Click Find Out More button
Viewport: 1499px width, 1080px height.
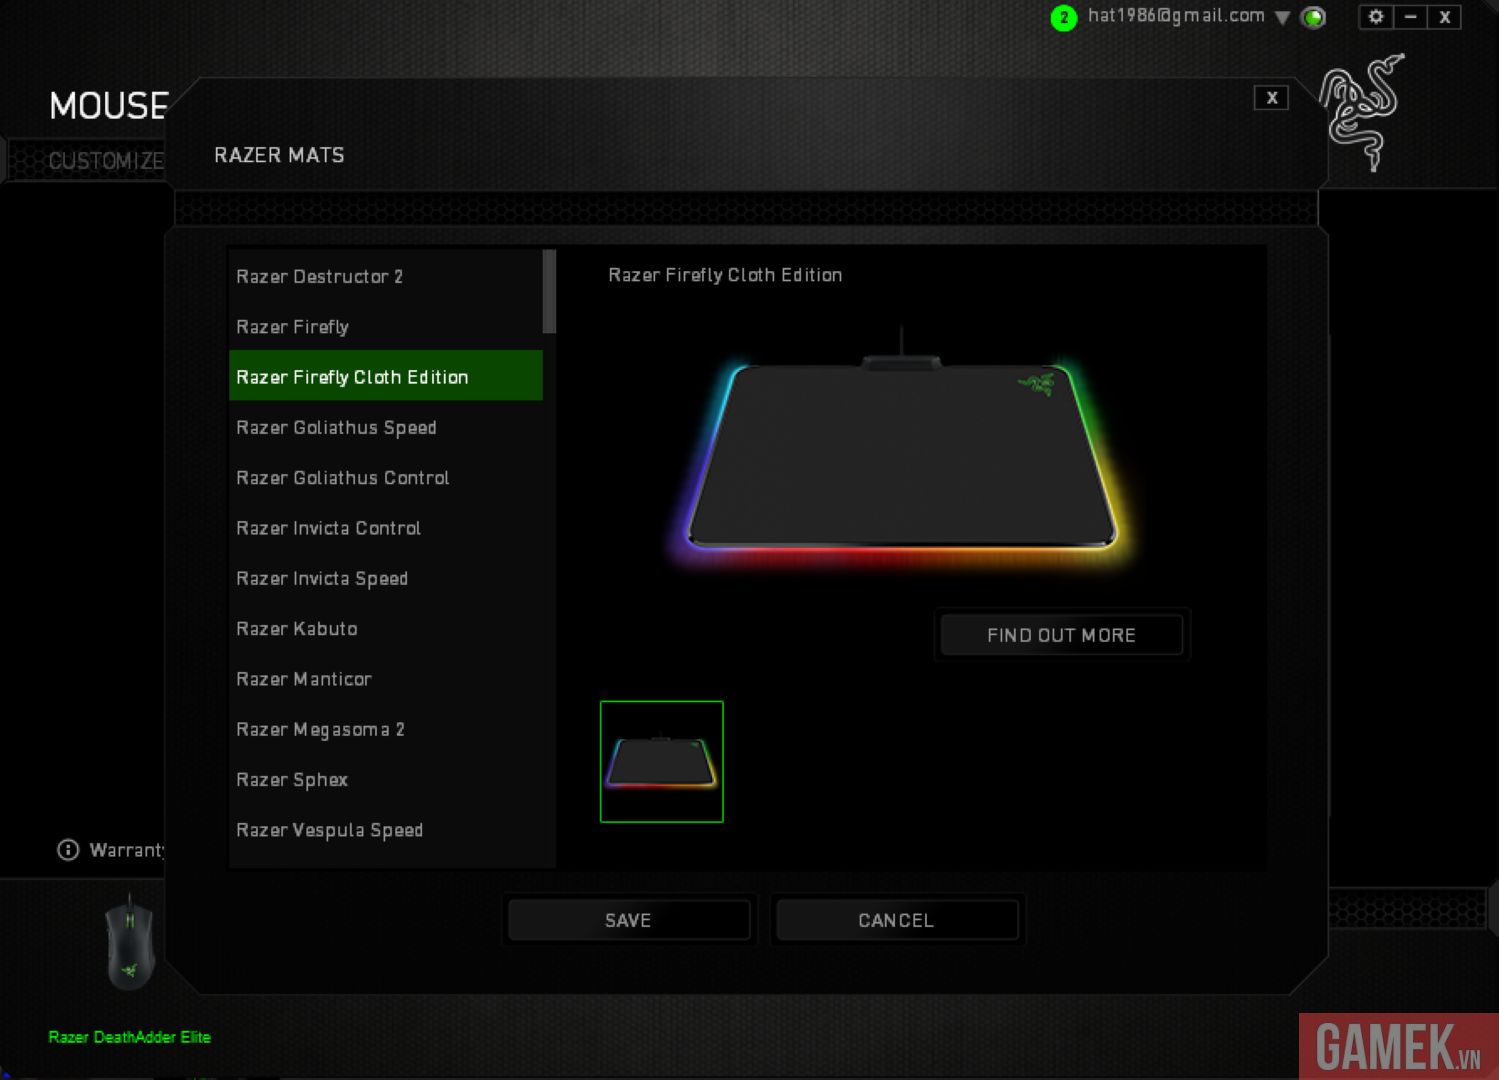click(x=1061, y=635)
